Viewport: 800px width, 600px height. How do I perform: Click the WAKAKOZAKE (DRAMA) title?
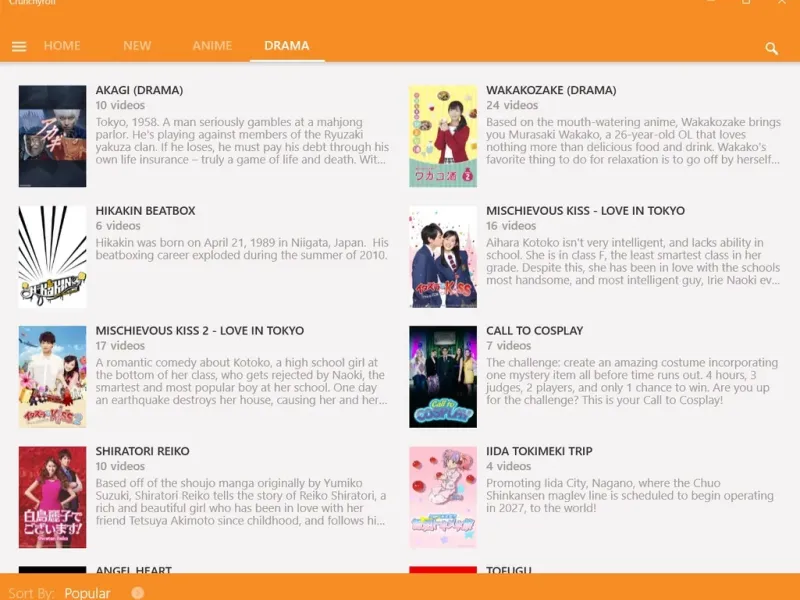pos(551,90)
